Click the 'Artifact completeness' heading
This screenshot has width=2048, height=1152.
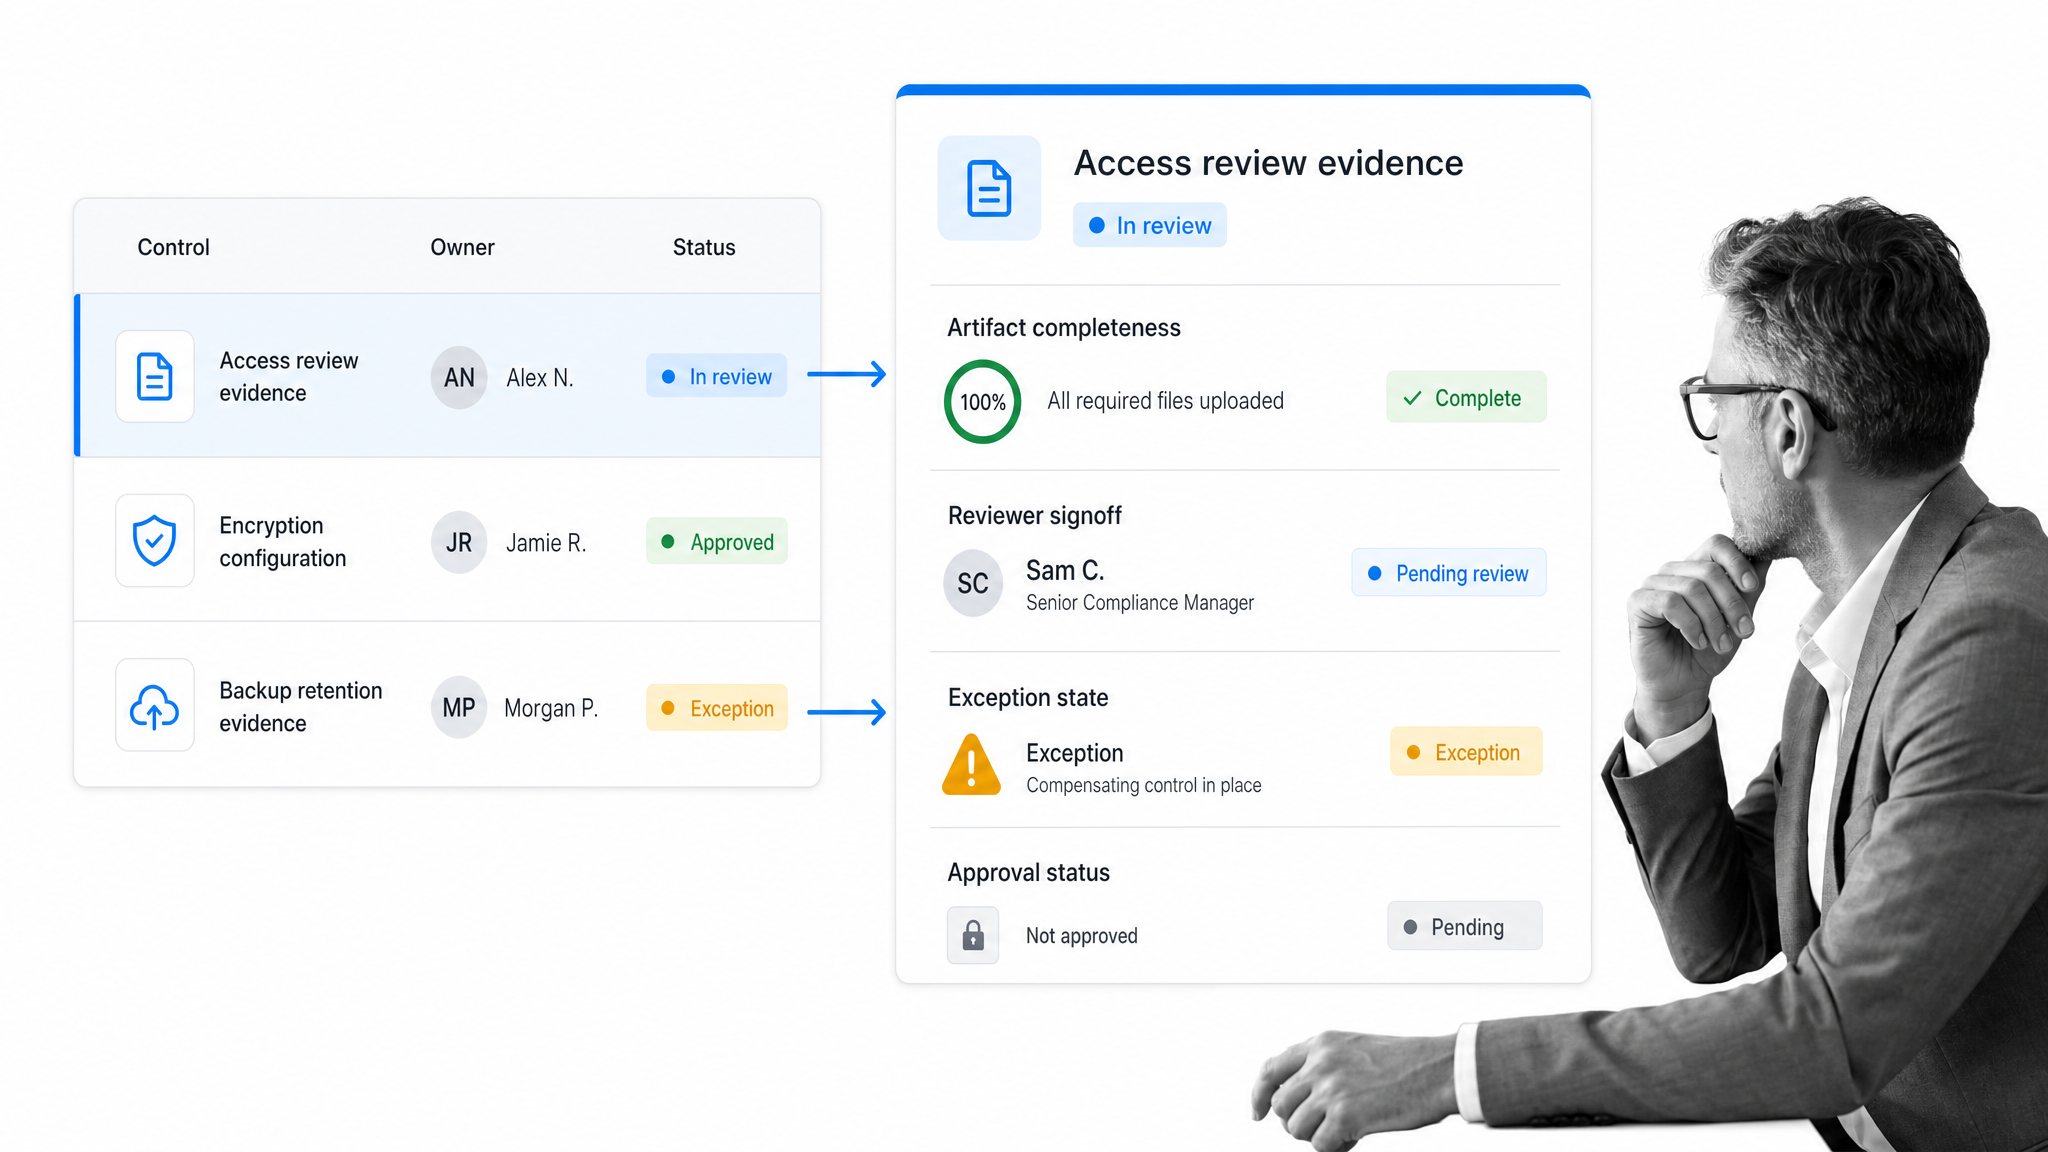(x=1064, y=328)
